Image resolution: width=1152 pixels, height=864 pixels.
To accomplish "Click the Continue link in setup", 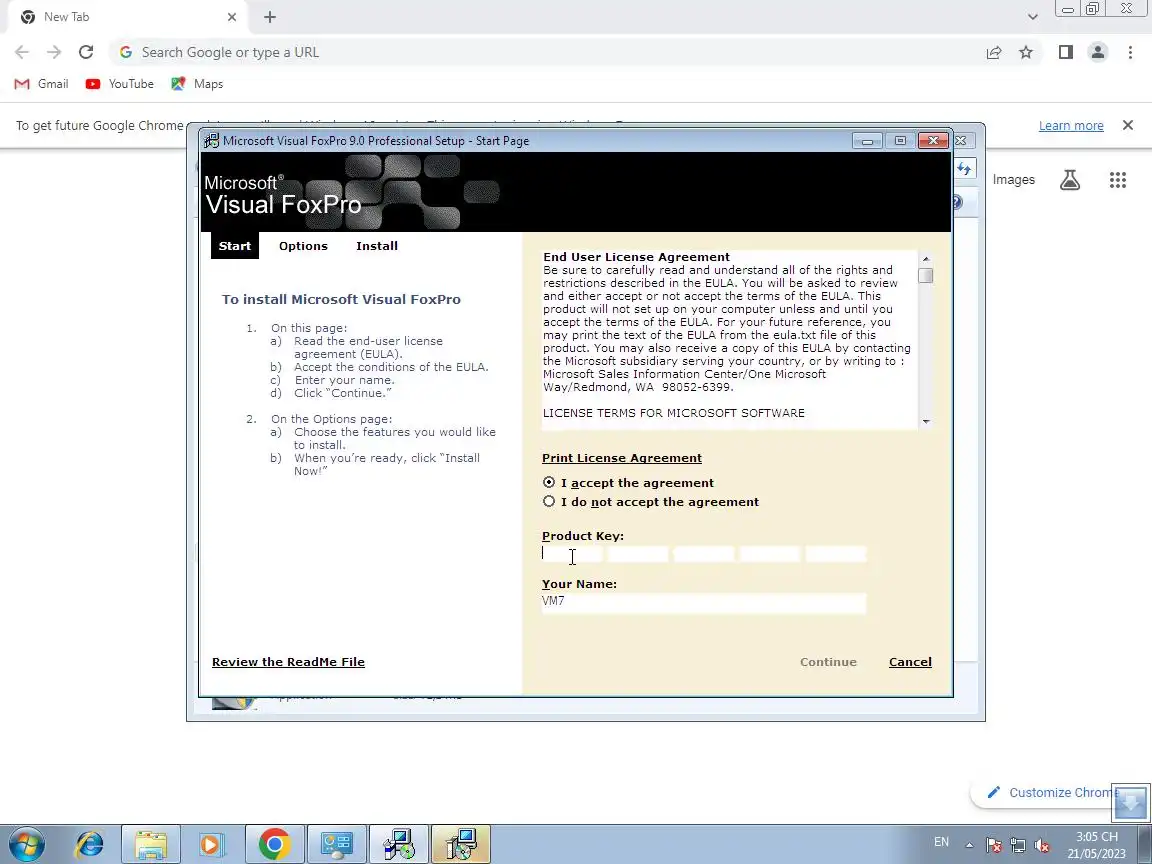I will (828, 662).
